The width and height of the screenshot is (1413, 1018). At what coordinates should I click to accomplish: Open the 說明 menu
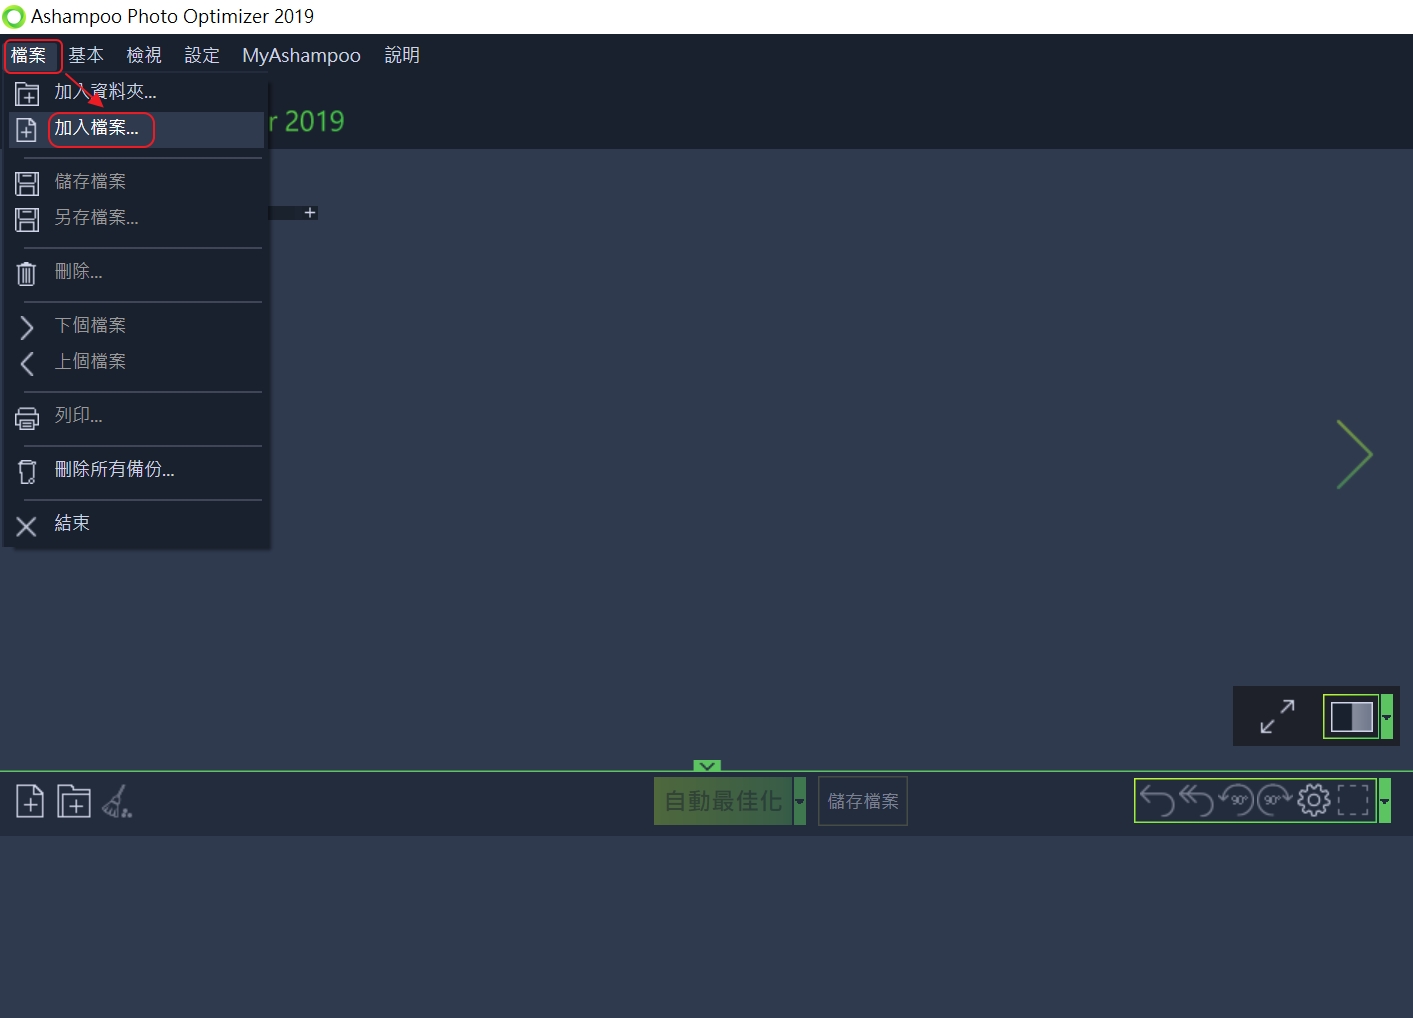(402, 56)
